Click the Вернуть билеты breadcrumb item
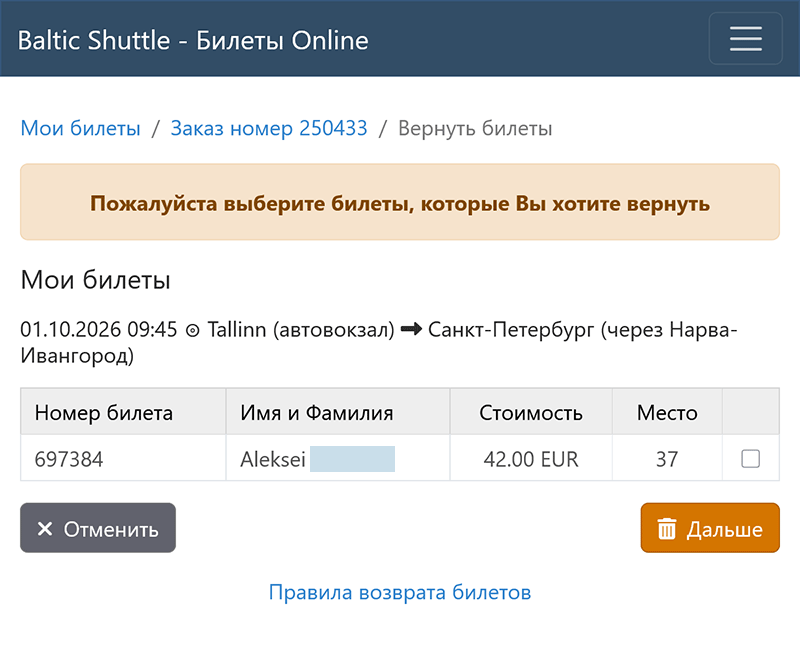Viewport: 800px width, 648px height. (x=475, y=128)
